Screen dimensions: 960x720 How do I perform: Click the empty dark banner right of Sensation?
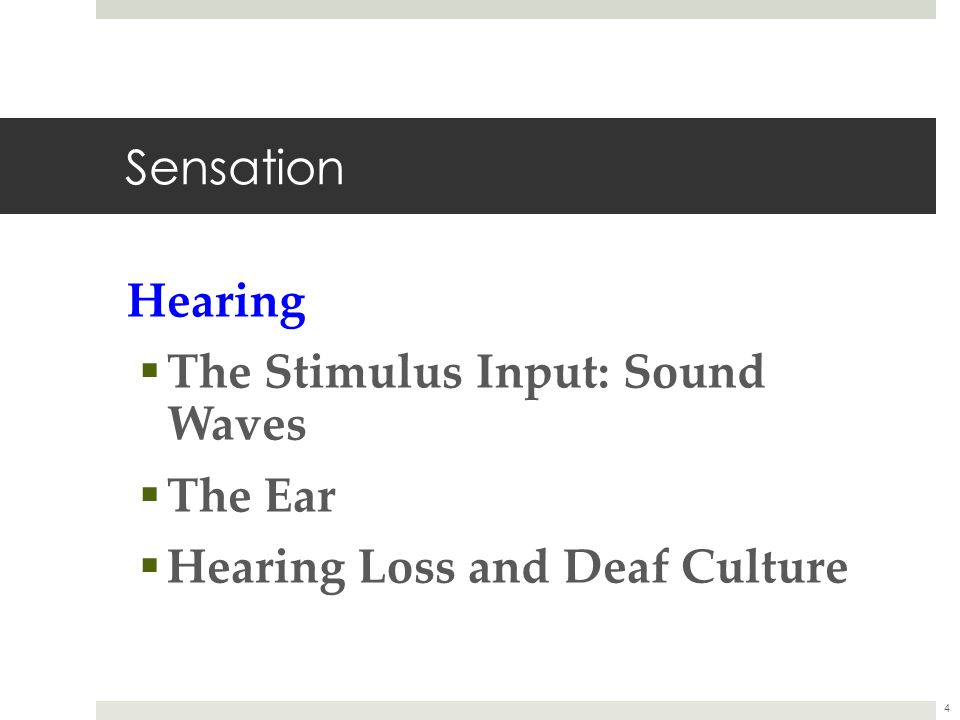[640, 166]
